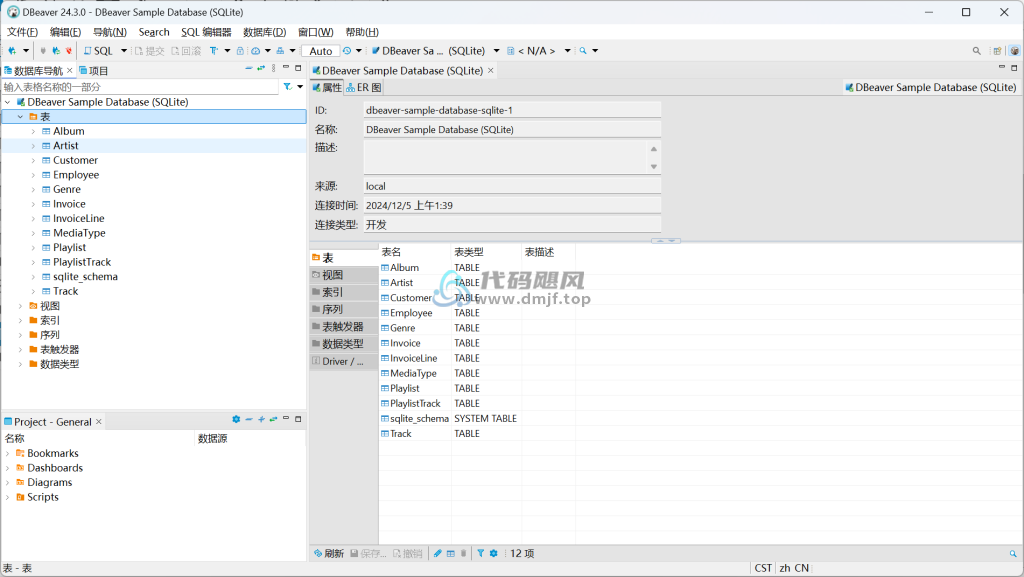The image size is (1024, 577).
Task: Click the gear icon in bottom toolbar
Action: [494, 554]
